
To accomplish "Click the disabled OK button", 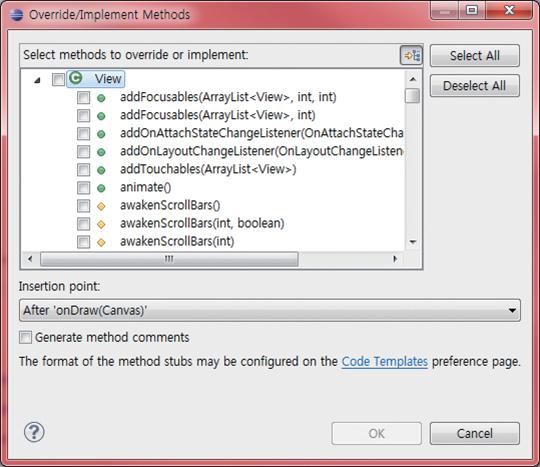I will pyautogui.click(x=376, y=433).
